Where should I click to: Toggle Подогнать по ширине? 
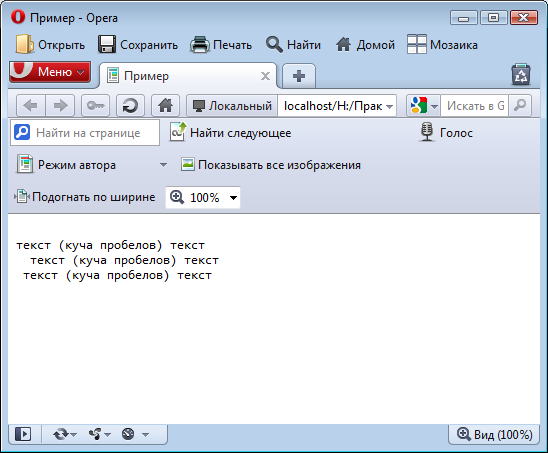(84, 197)
